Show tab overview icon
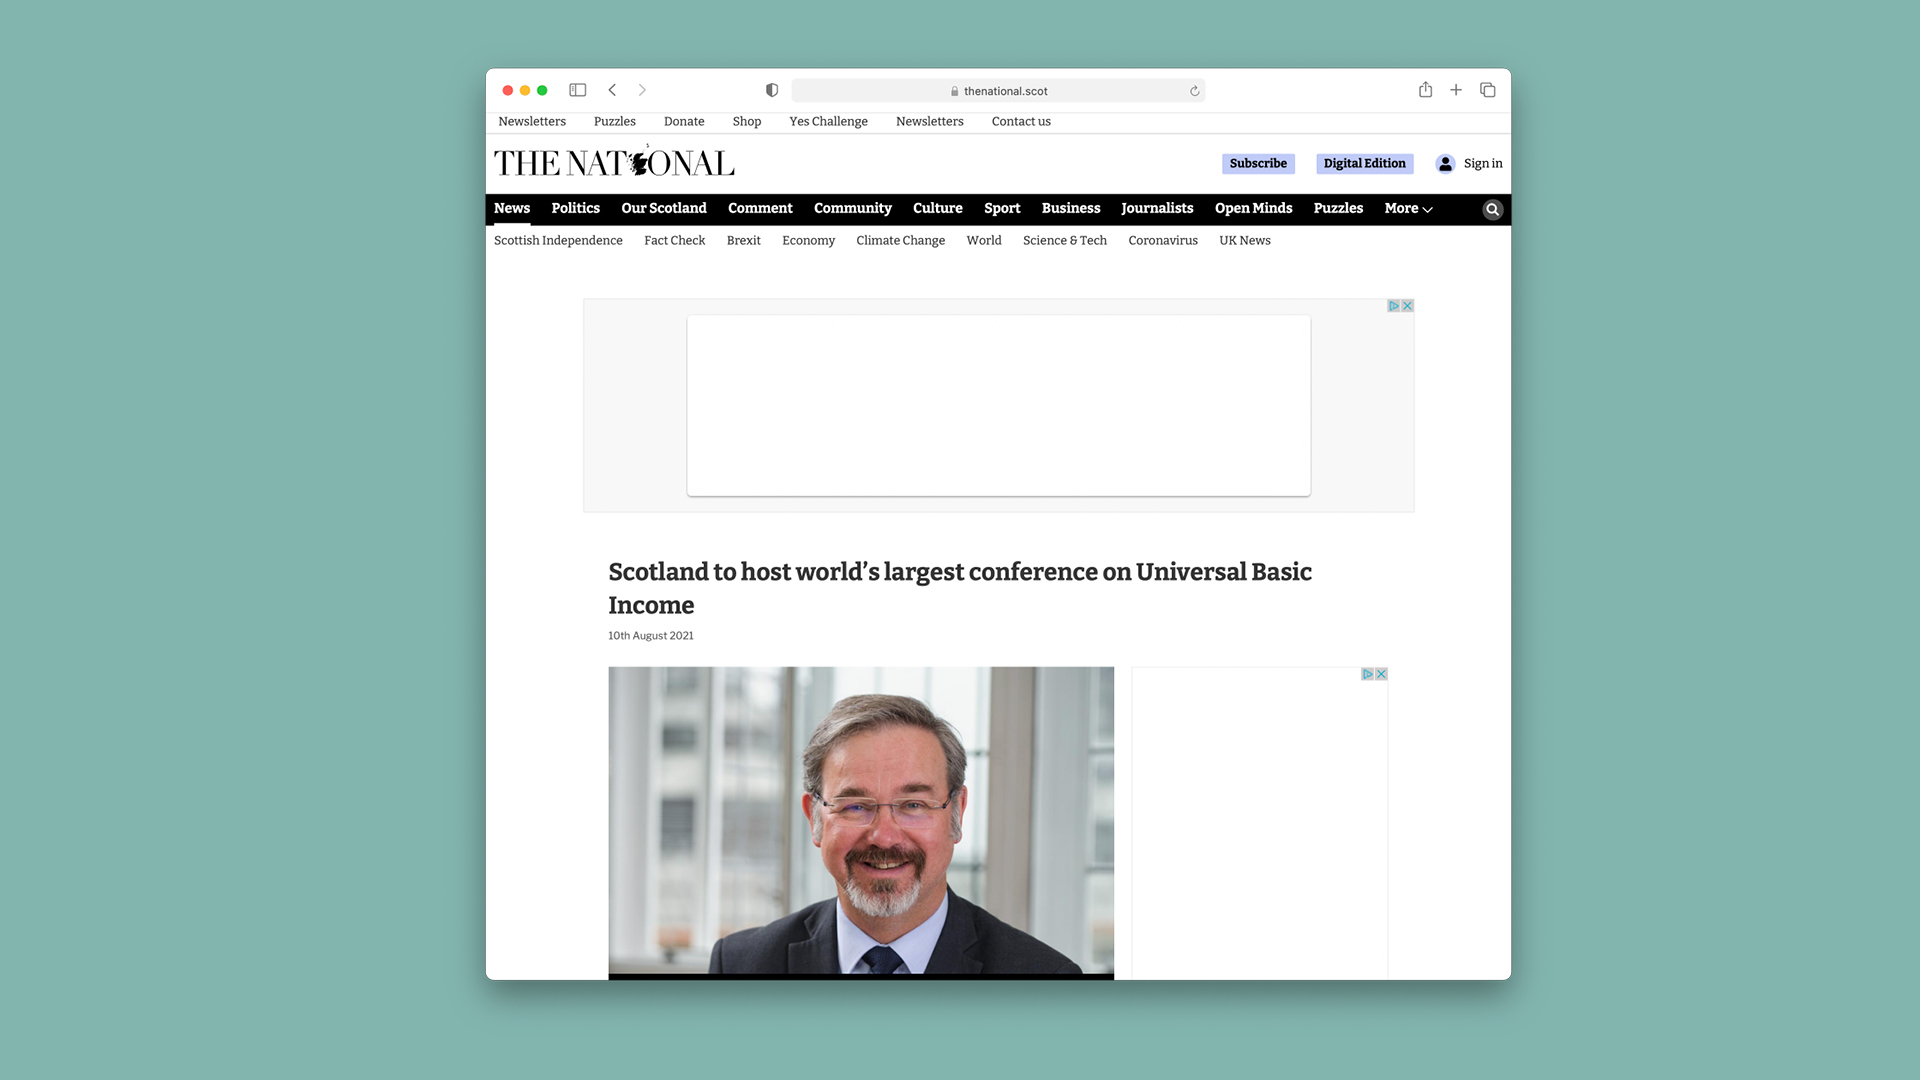This screenshot has height=1080, width=1920. pyautogui.click(x=1488, y=90)
